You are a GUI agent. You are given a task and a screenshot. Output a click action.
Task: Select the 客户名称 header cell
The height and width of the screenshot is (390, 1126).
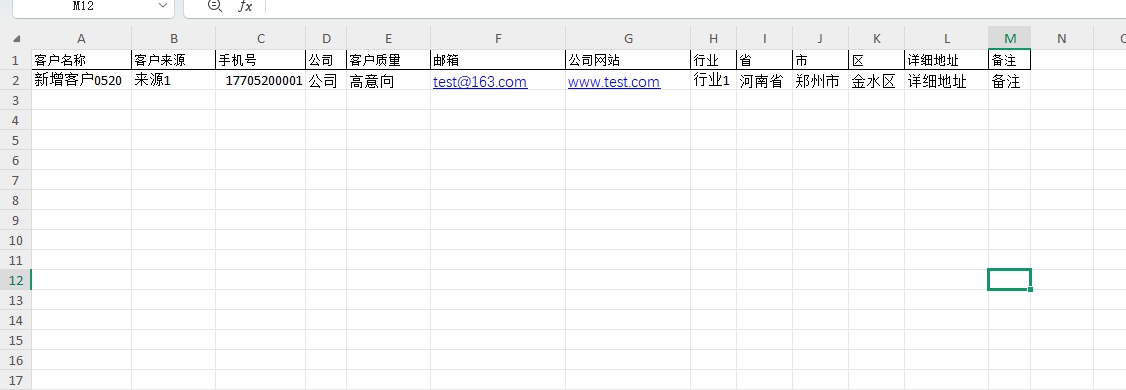(x=81, y=60)
